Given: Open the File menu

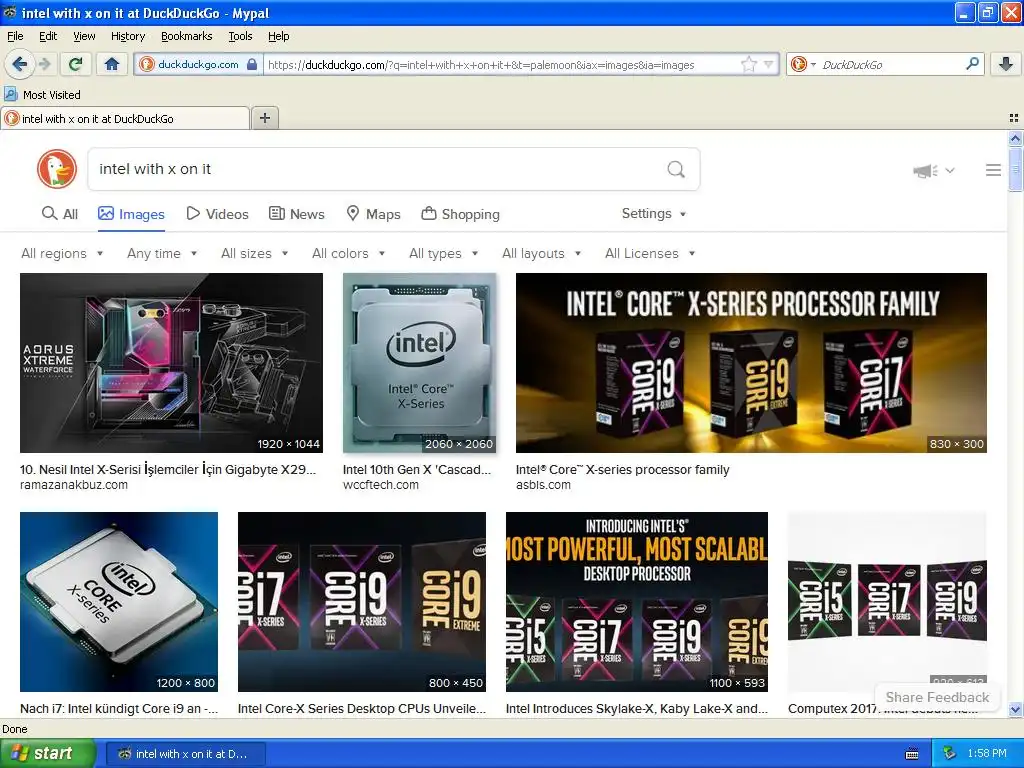Looking at the screenshot, I should (x=15, y=36).
